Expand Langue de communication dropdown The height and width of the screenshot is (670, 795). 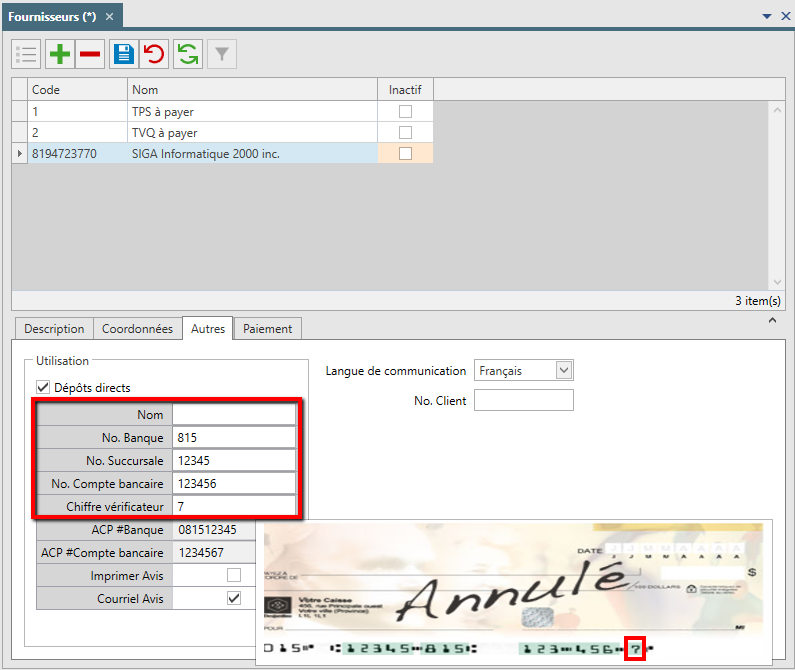coord(564,370)
